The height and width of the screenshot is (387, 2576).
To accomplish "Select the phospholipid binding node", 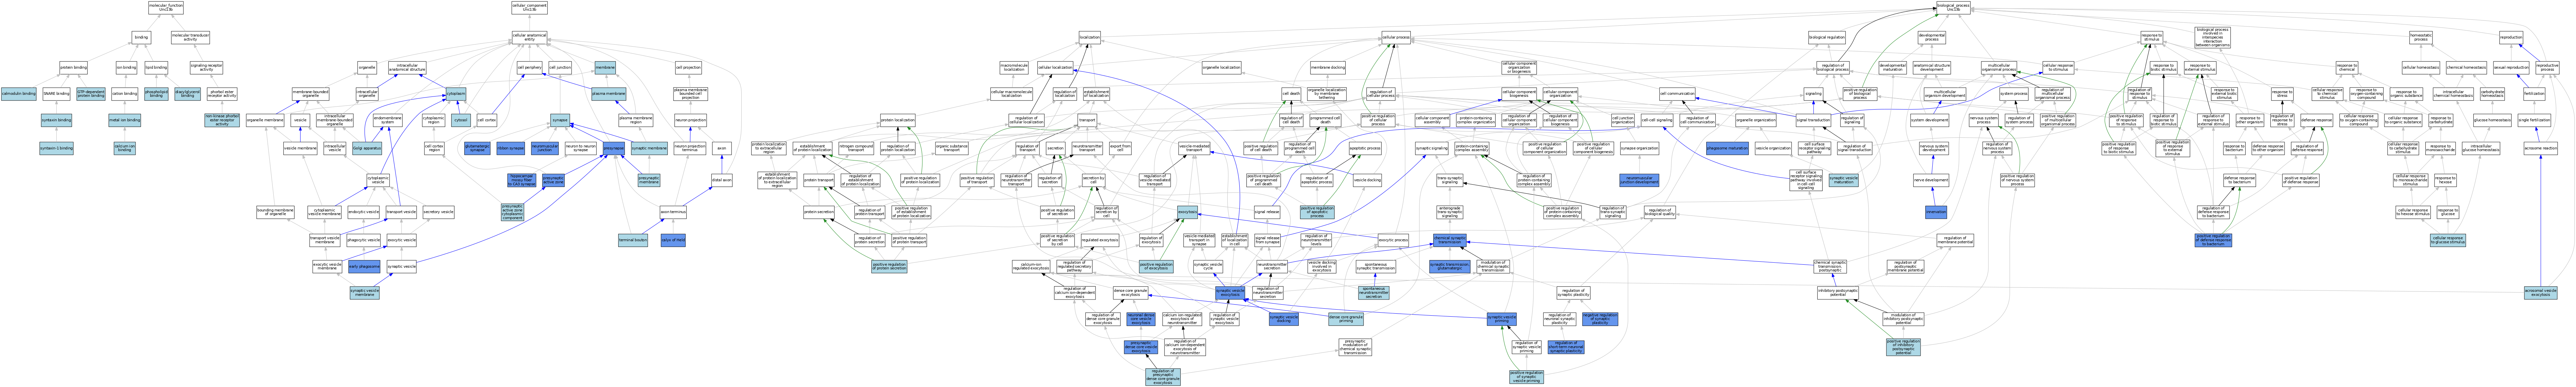I will point(156,94).
